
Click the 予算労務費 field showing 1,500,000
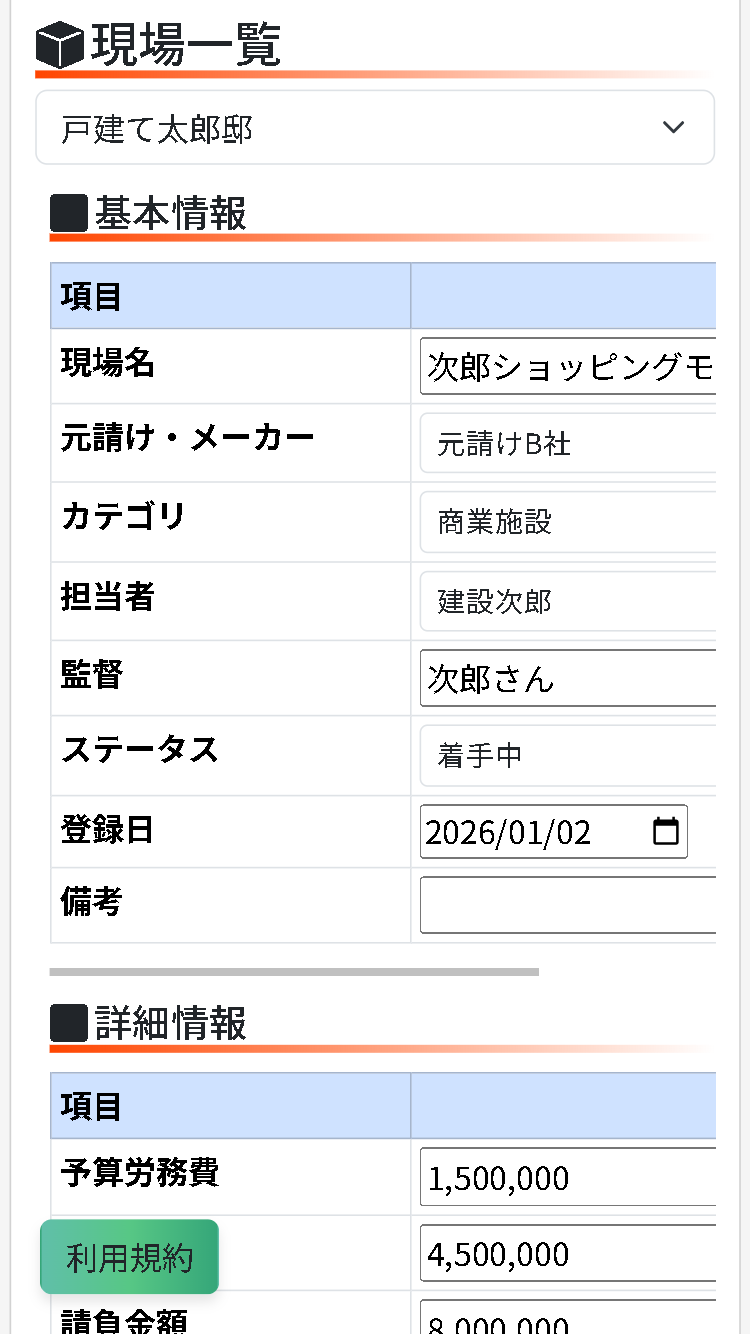point(570,1178)
